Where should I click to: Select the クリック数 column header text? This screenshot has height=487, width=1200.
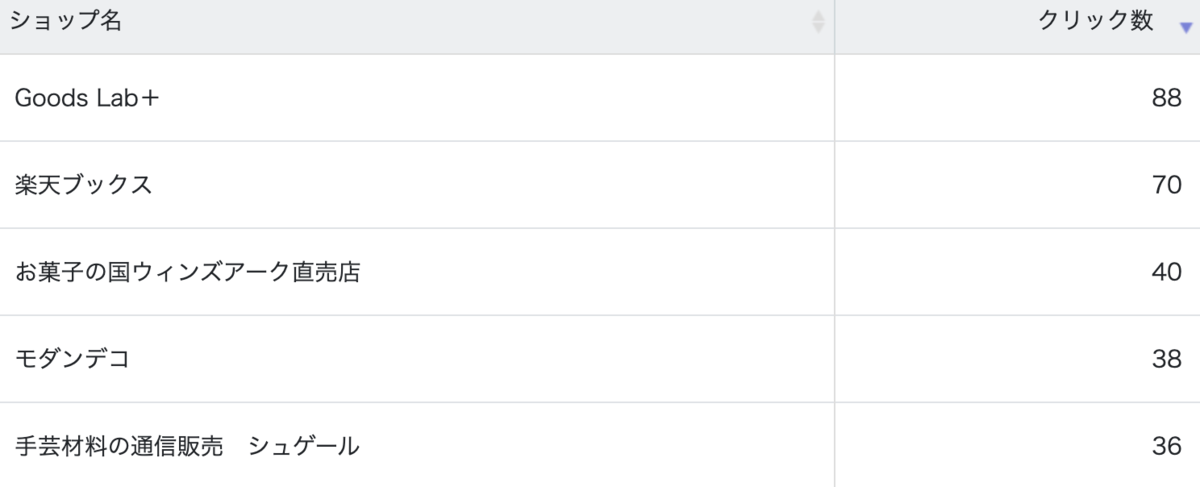coord(1096,22)
